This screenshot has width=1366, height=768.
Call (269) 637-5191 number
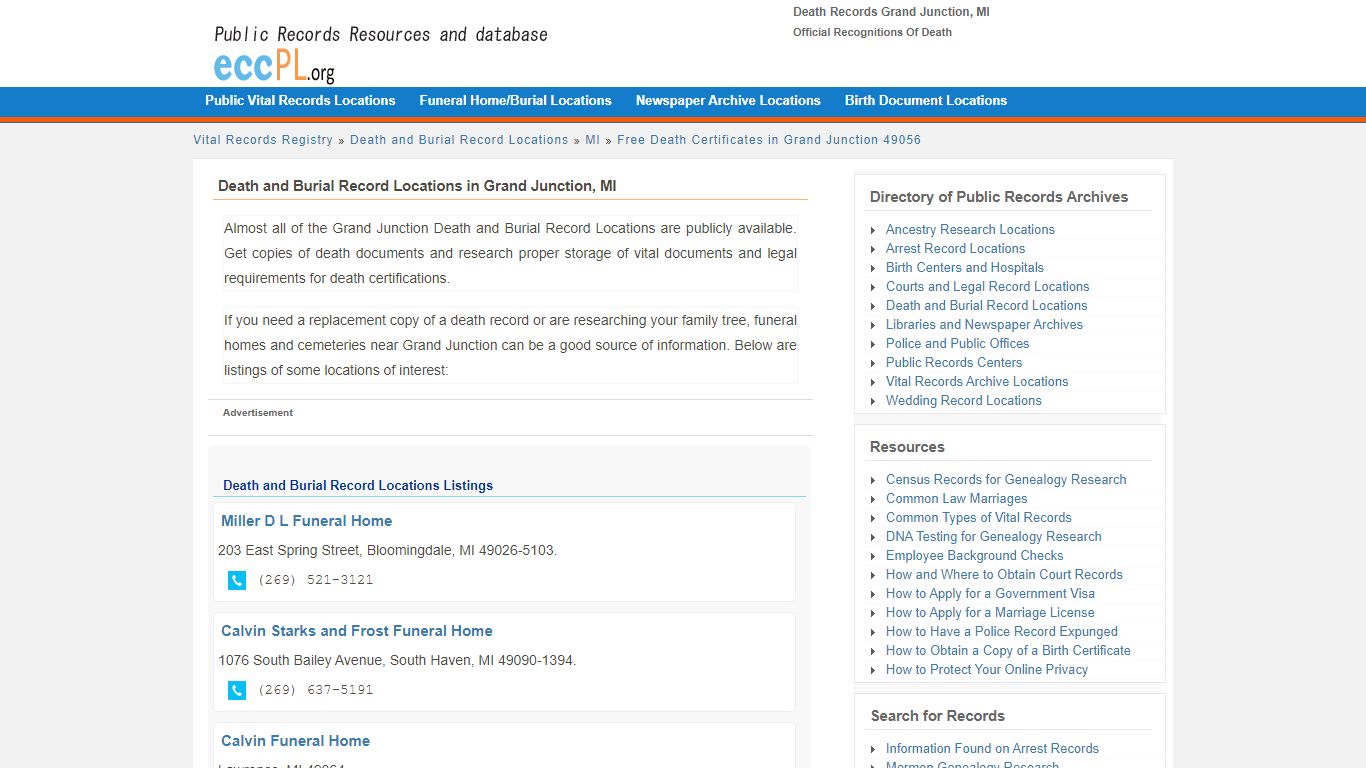[315, 690]
